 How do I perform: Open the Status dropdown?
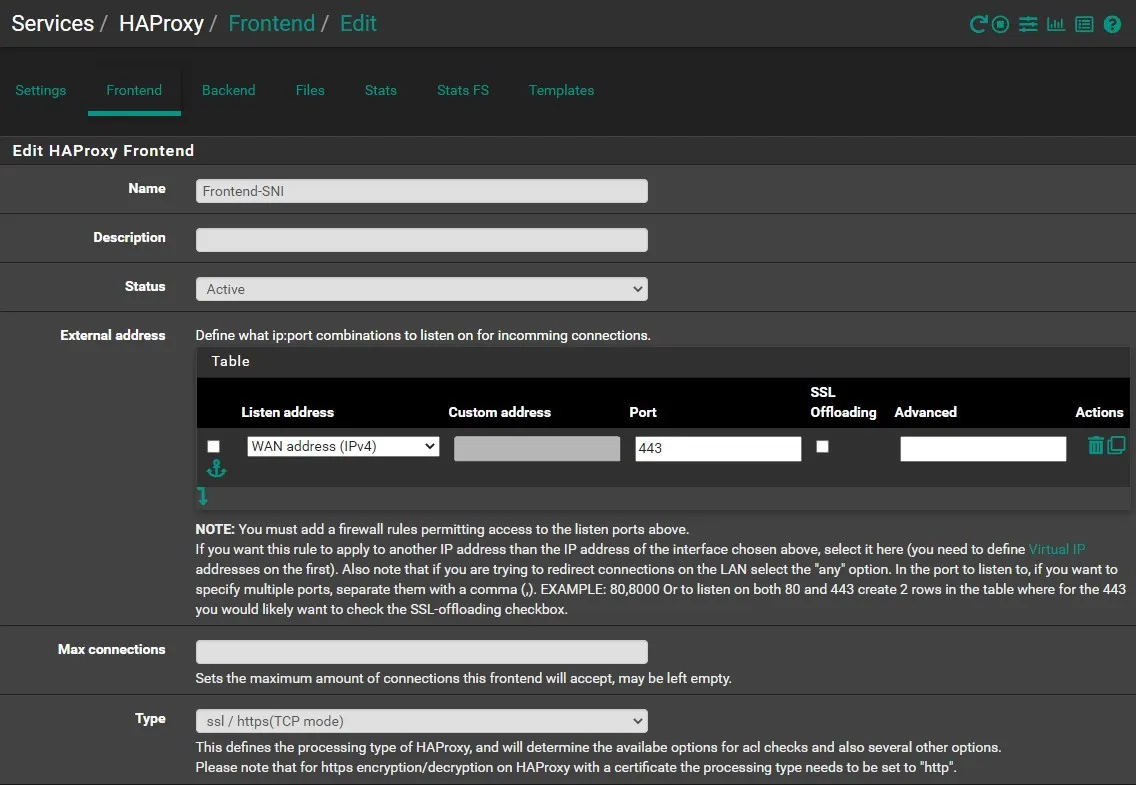421,289
